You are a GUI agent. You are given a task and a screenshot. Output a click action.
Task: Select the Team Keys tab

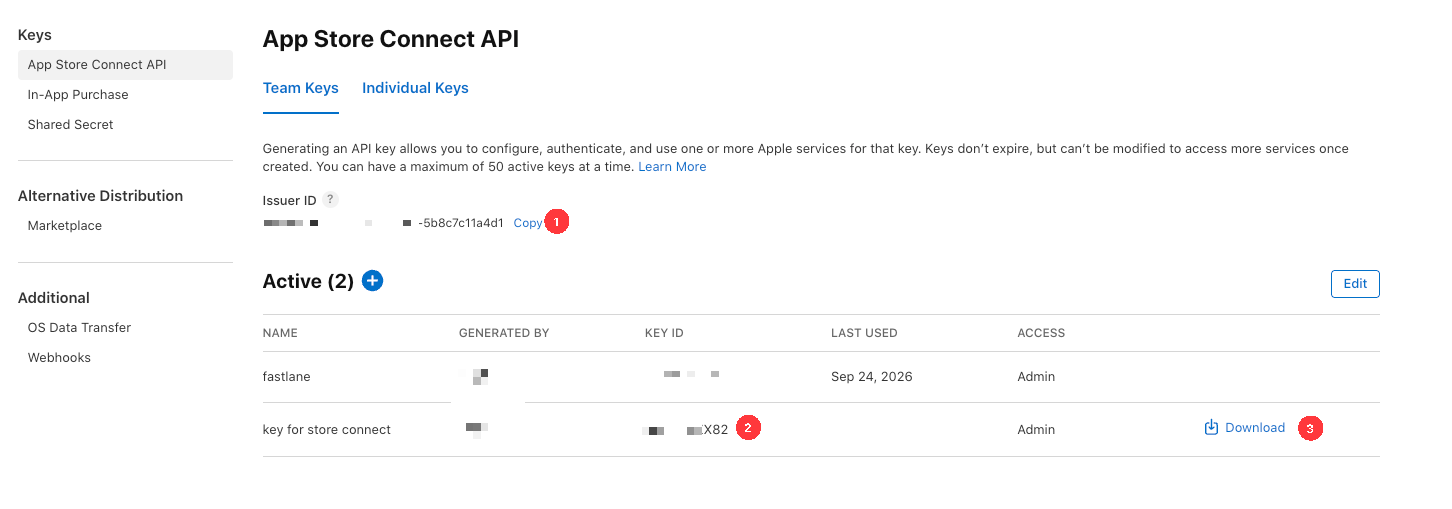click(x=301, y=88)
